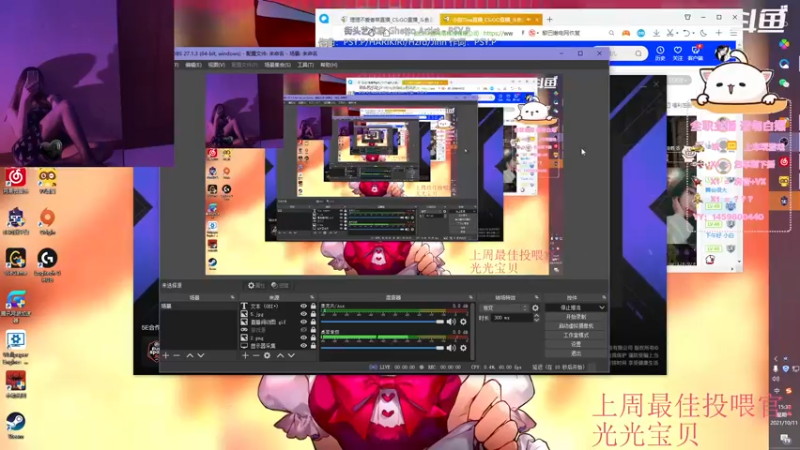Open a new browser tab with the plus
The height and width of the screenshot is (450, 800).
pyautogui.click(x=549, y=19)
